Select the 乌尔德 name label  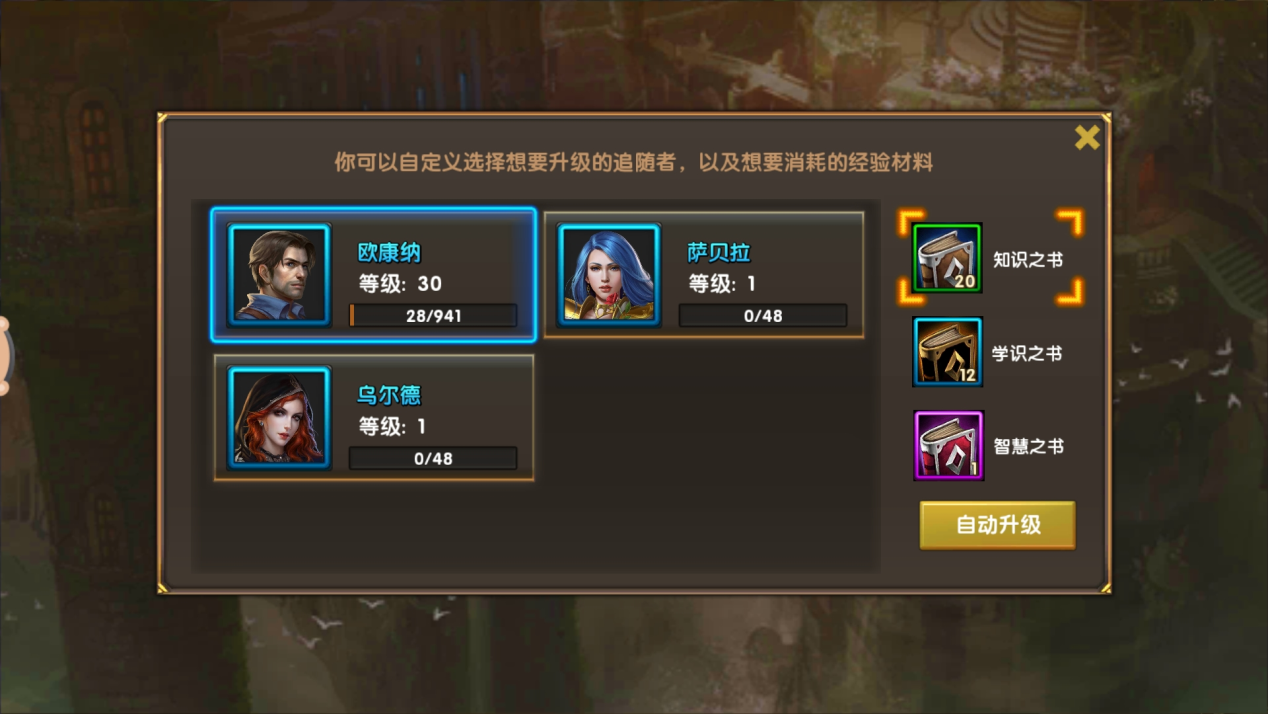389,395
